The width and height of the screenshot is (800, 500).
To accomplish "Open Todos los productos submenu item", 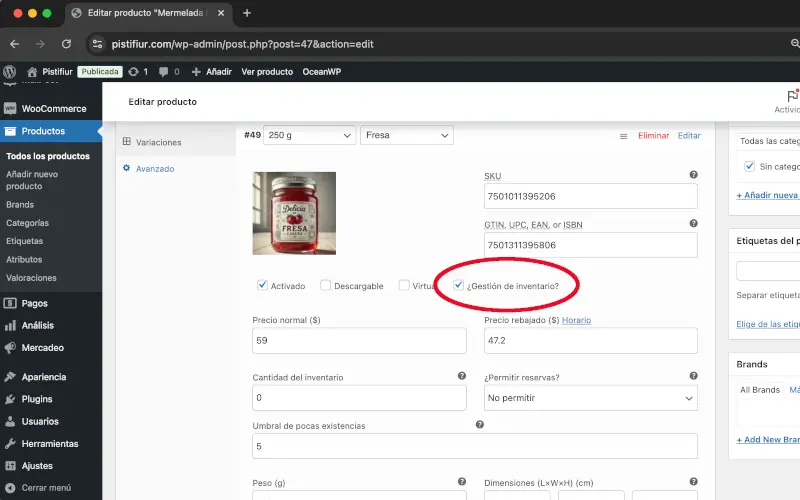I will pos(48,156).
